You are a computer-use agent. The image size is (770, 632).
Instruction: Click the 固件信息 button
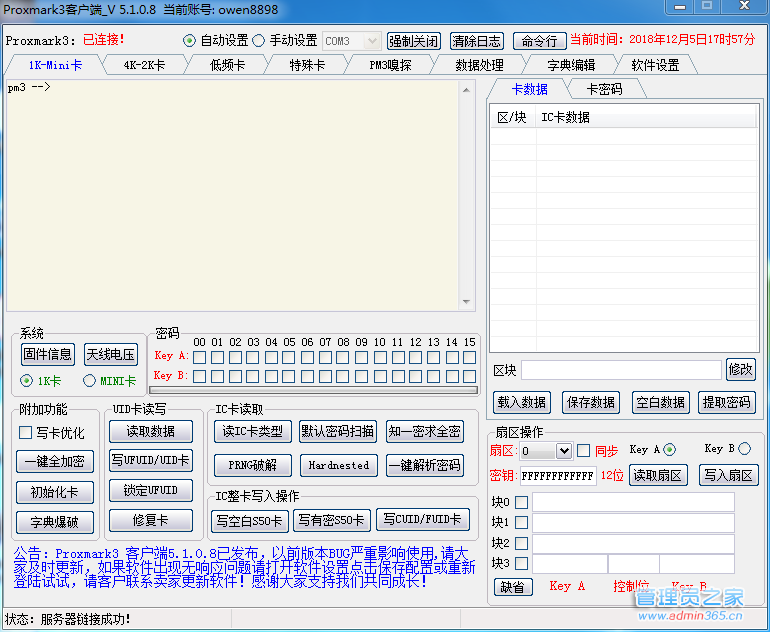[x=48, y=355]
